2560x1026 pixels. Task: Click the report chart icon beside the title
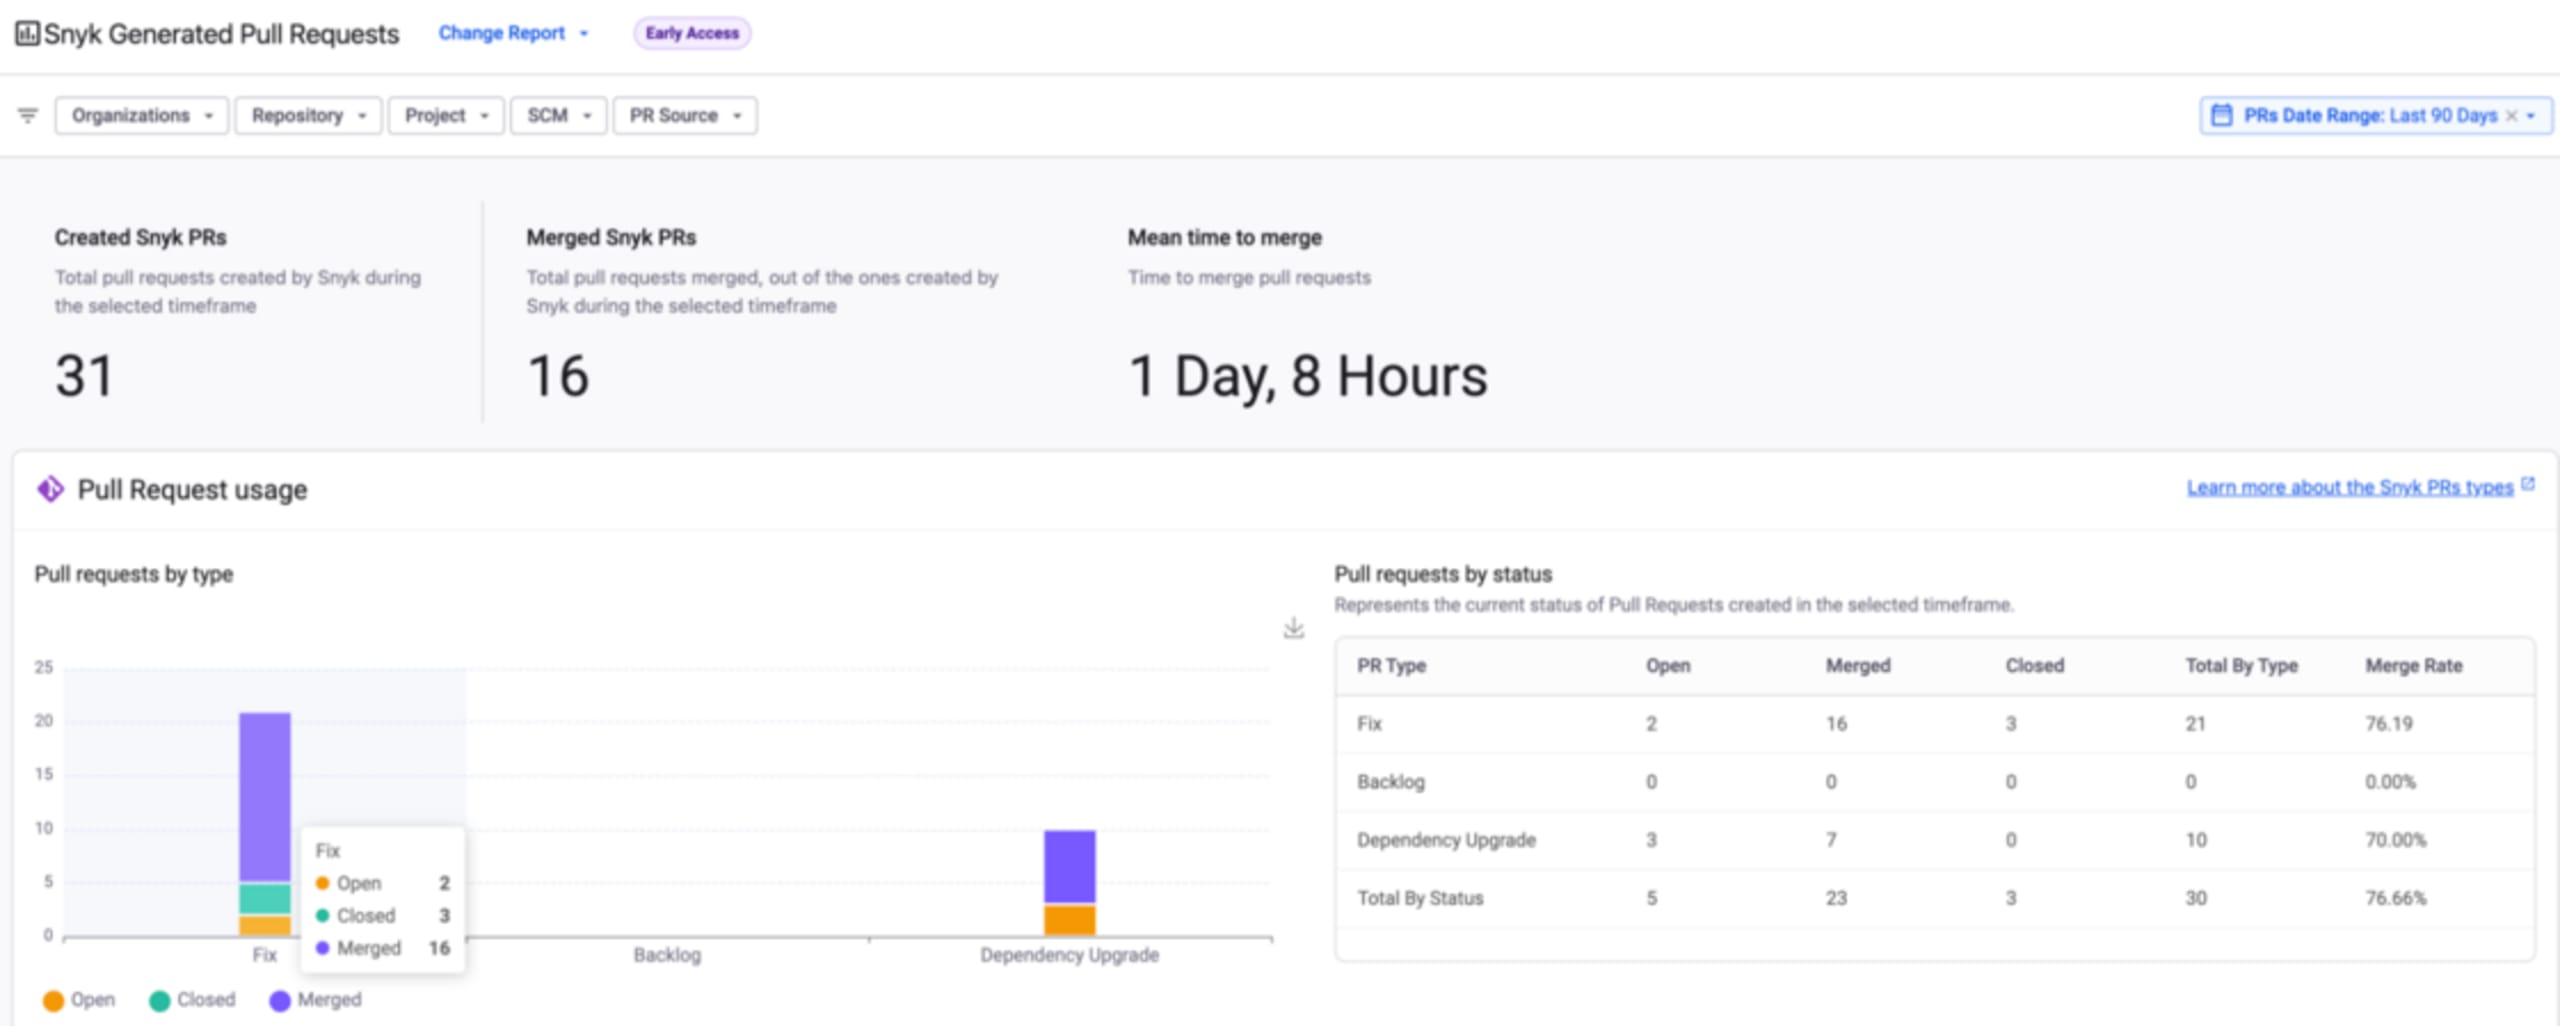(27, 34)
